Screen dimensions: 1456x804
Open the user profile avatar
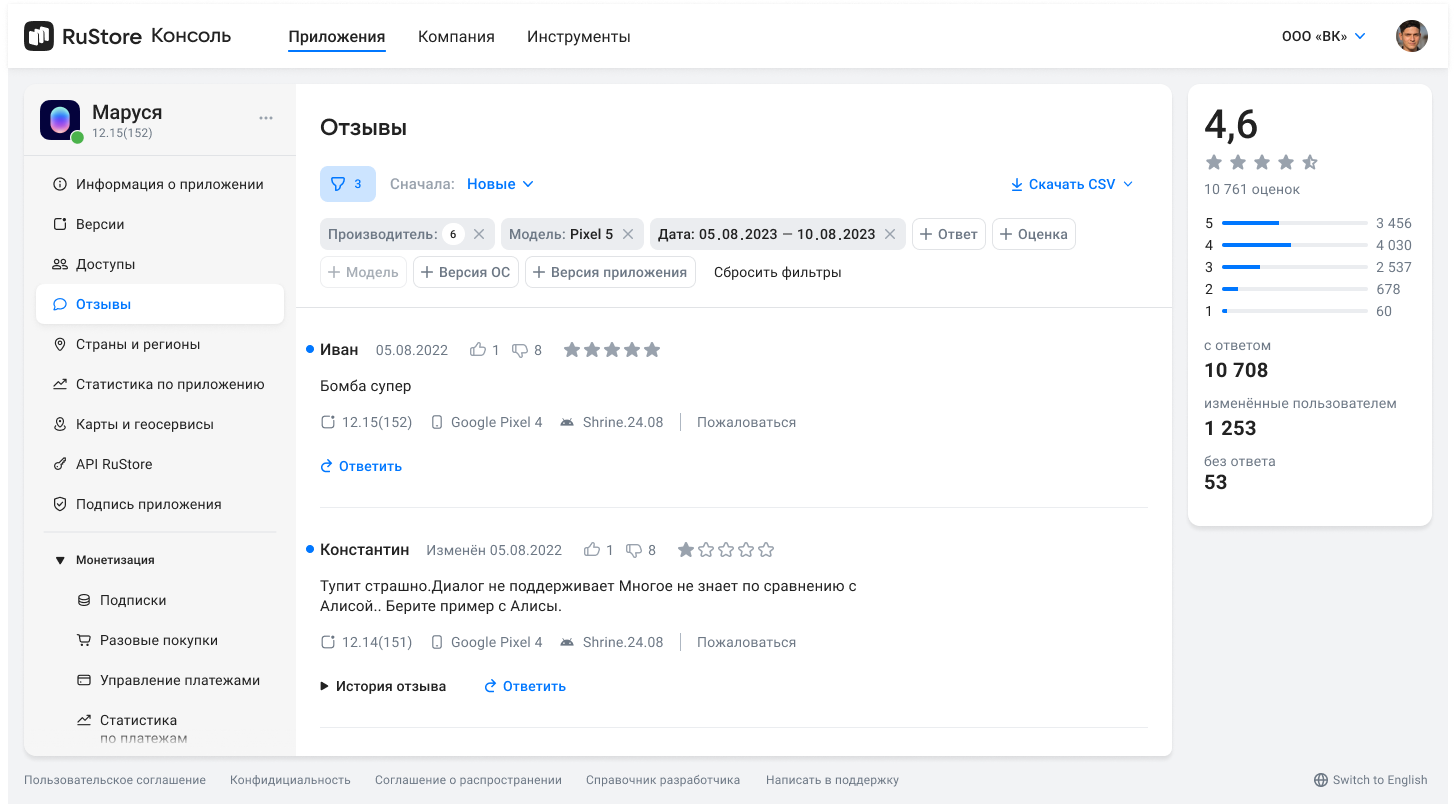[1411, 37]
